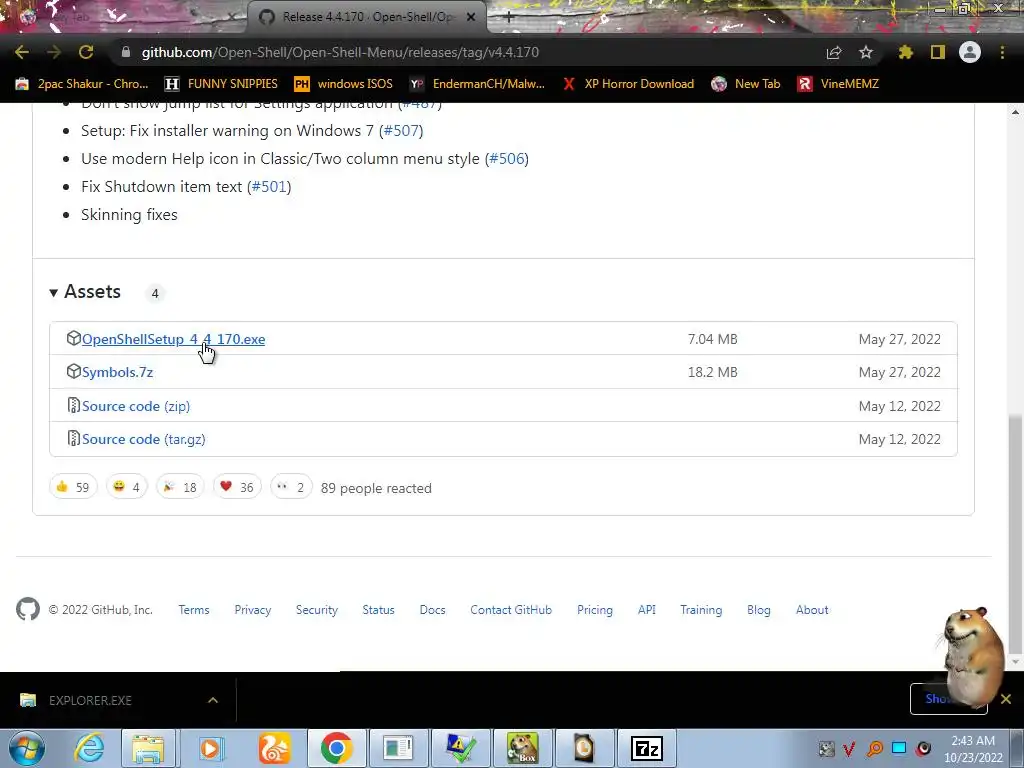Click the address bar URL field
This screenshot has height=768, width=1024.
340,52
